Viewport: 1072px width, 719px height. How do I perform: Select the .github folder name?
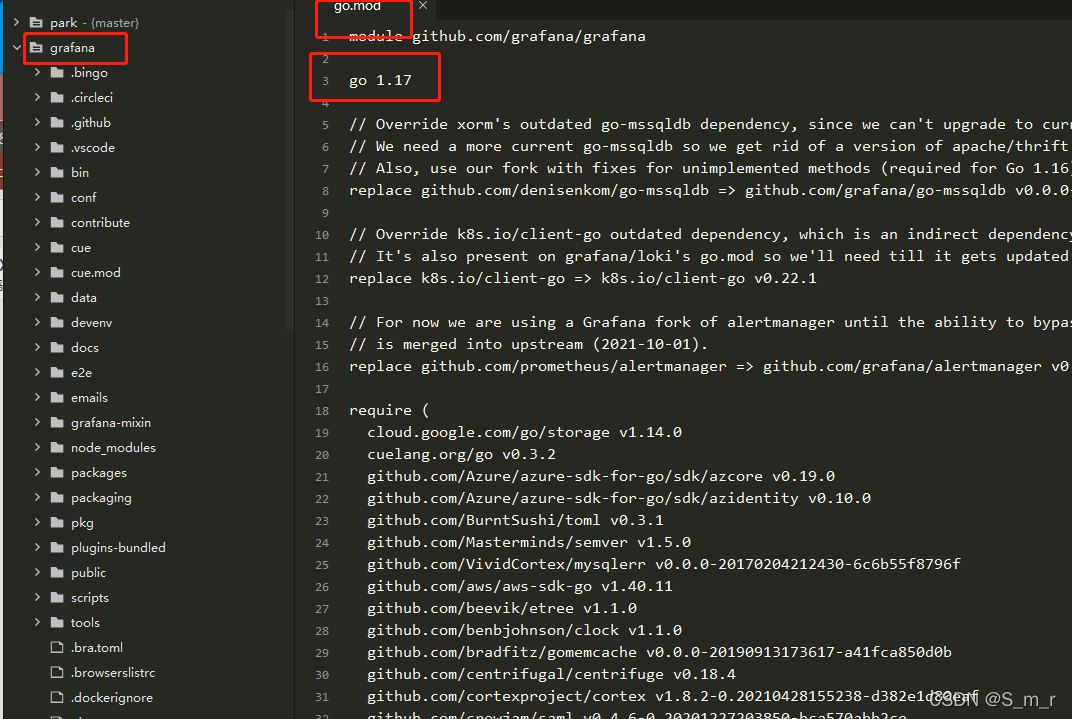tap(90, 123)
